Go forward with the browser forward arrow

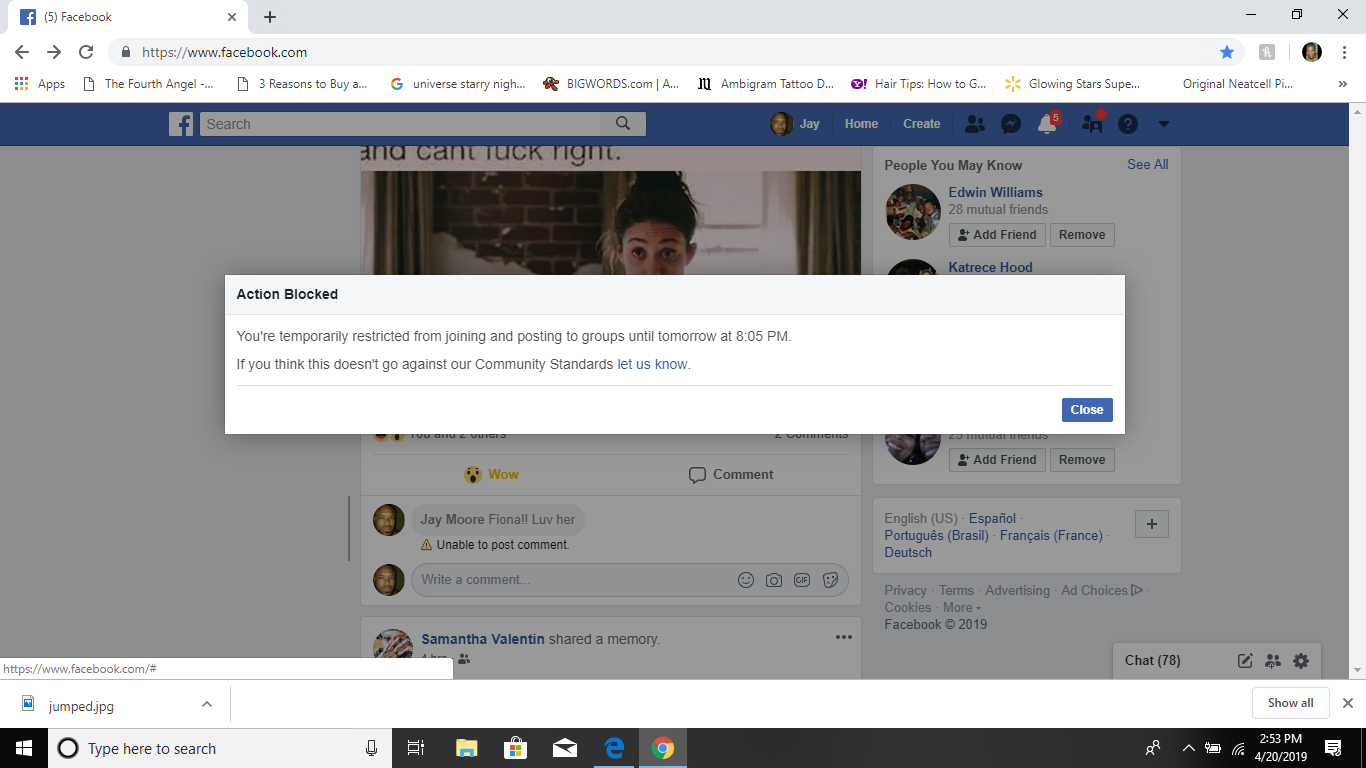point(54,52)
